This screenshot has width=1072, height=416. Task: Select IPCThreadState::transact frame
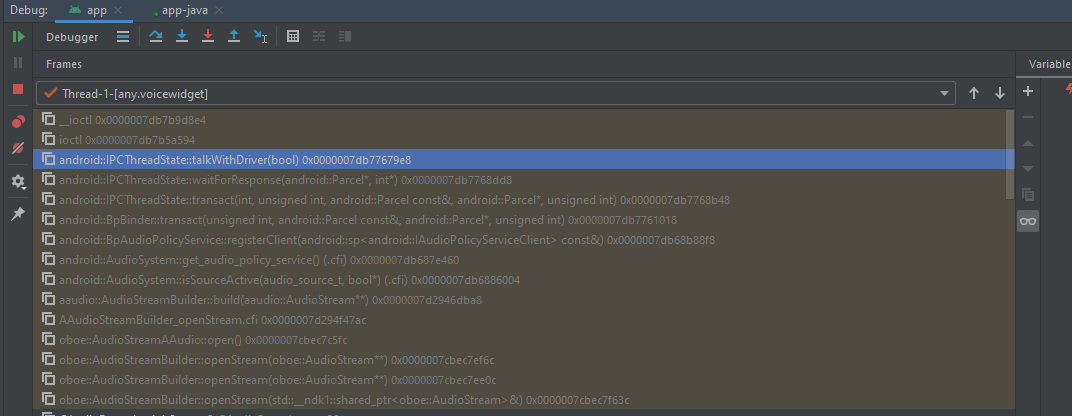tap(520, 200)
